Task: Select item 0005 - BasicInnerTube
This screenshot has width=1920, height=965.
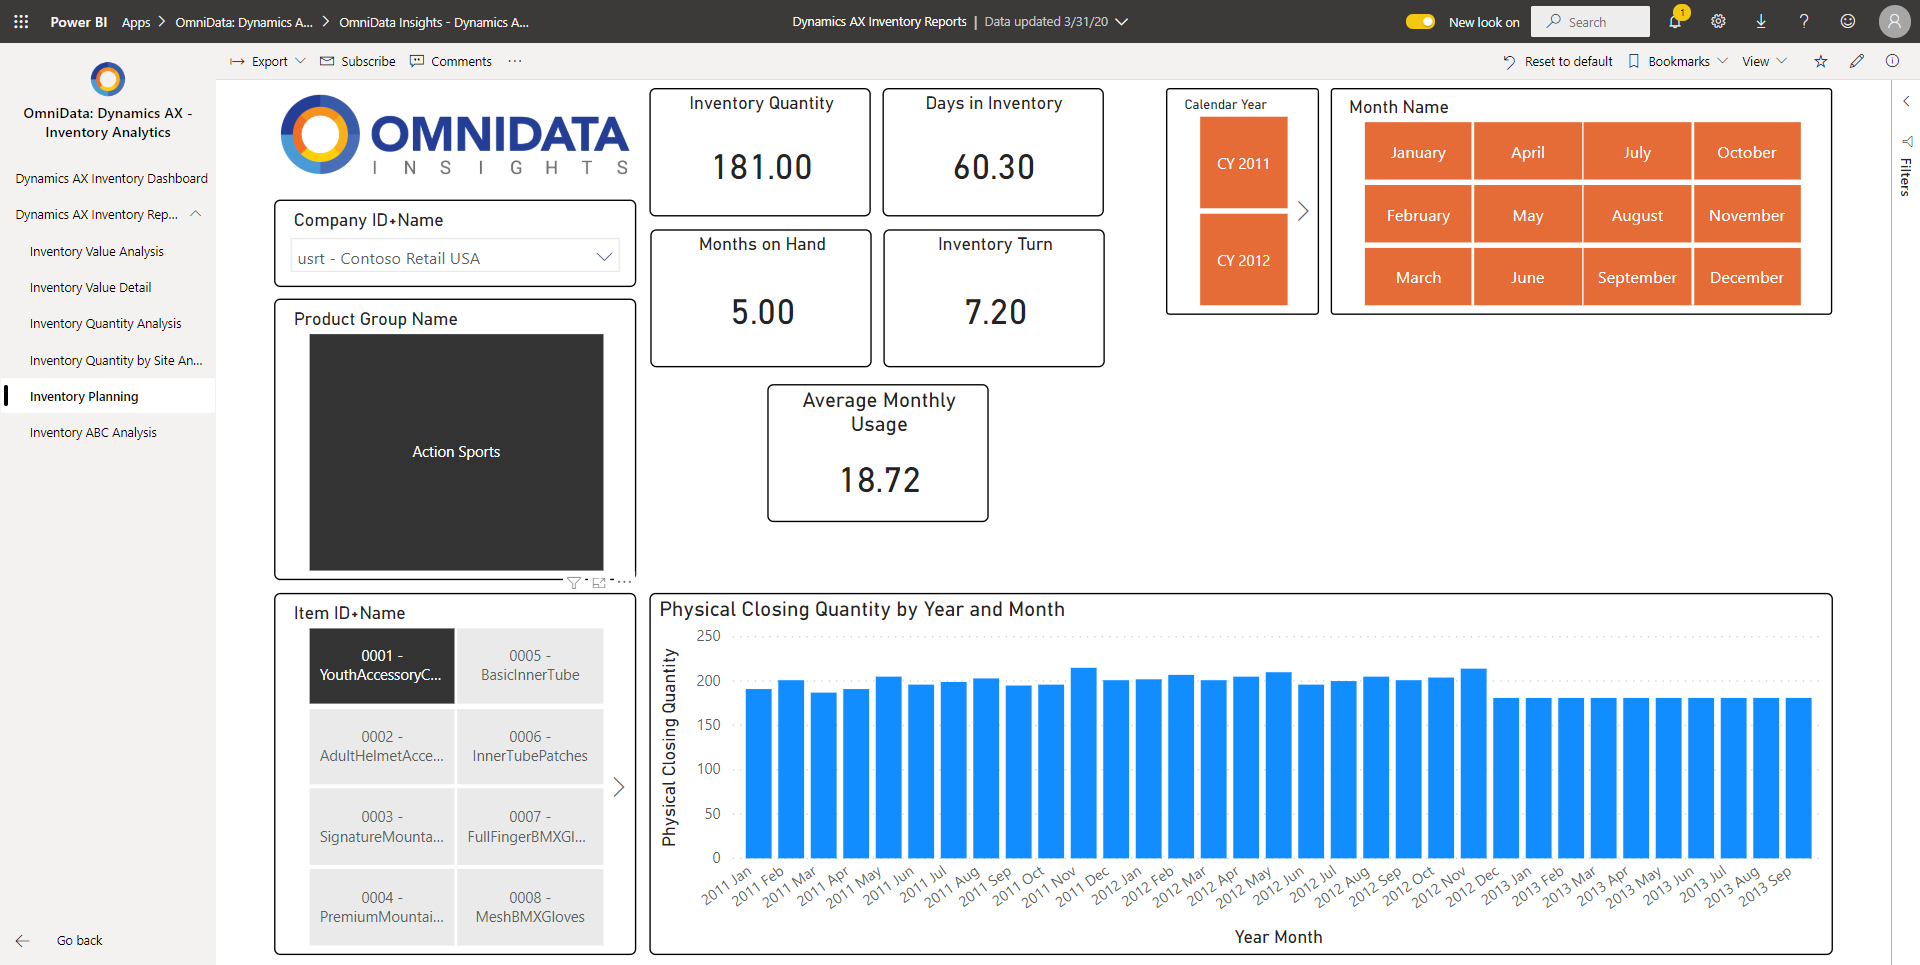Action: (530, 665)
